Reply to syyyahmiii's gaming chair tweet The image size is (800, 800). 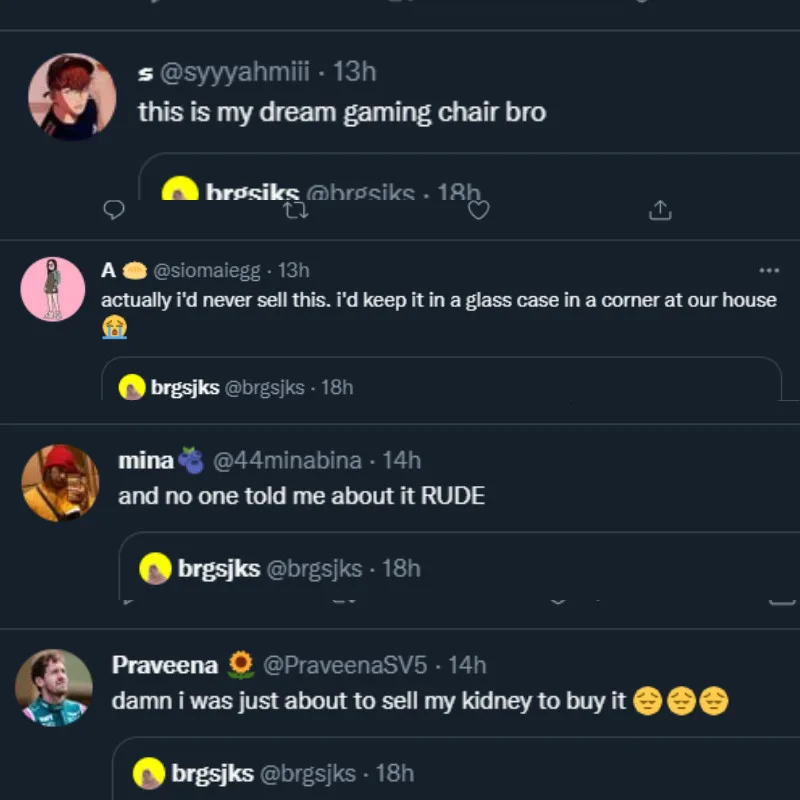tap(115, 210)
